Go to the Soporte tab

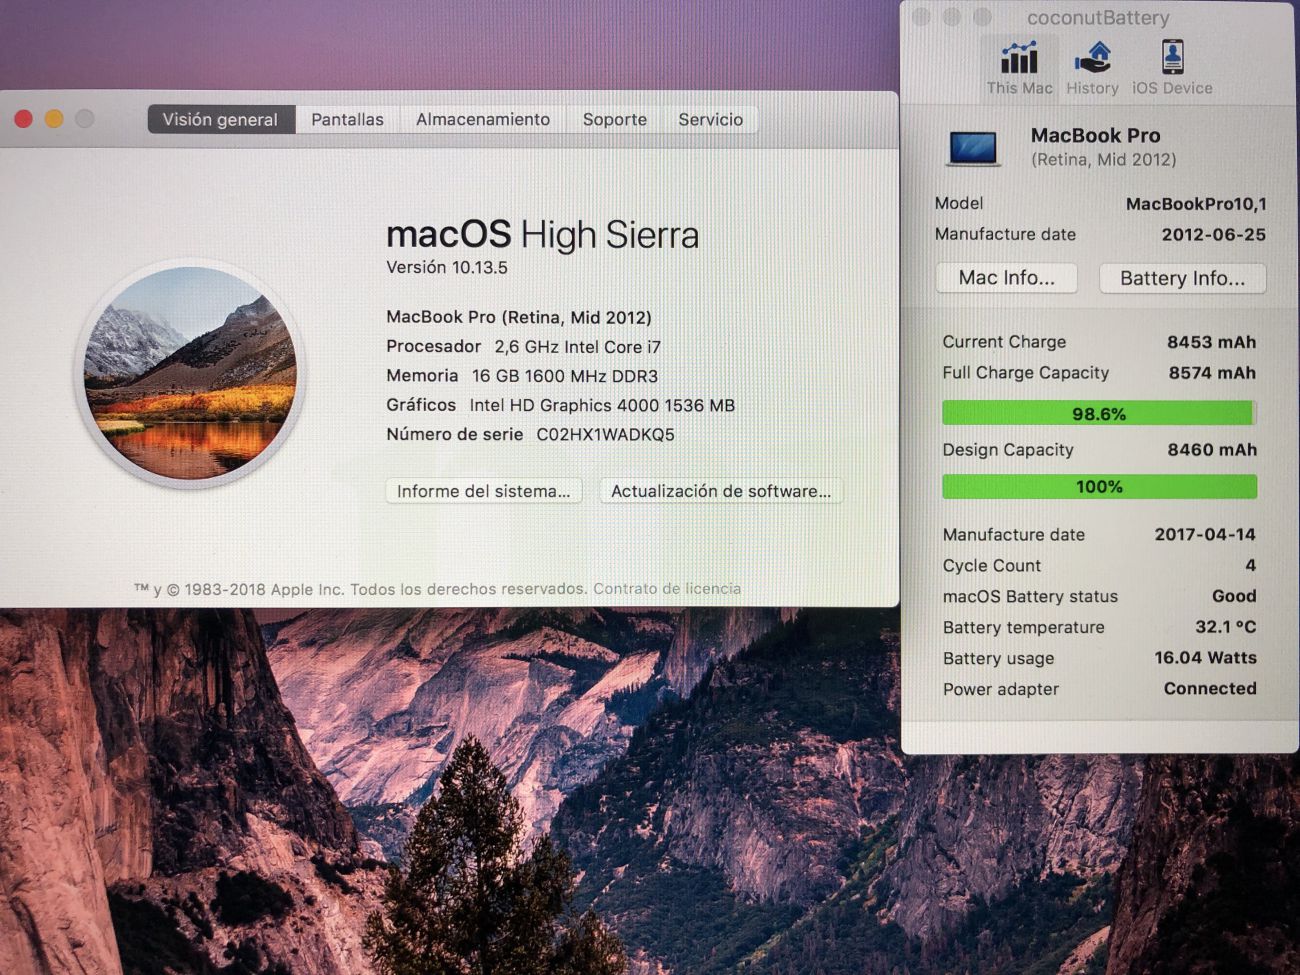[614, 119]
